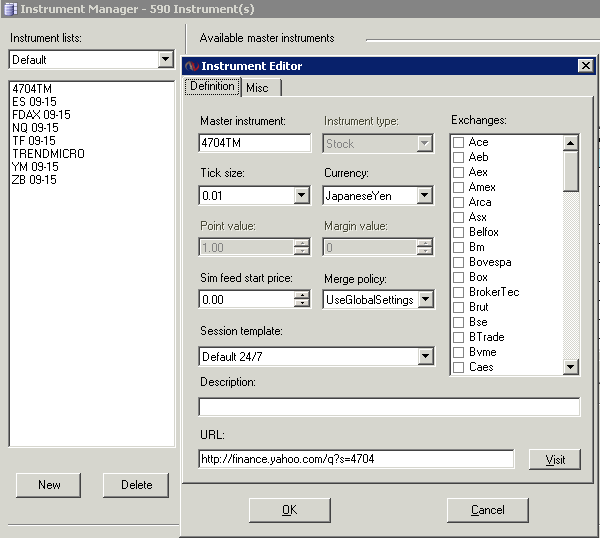The width and height of the screenshot is (600, 538).
Task: Click the New instrument list button
Action: click(49, 485)
